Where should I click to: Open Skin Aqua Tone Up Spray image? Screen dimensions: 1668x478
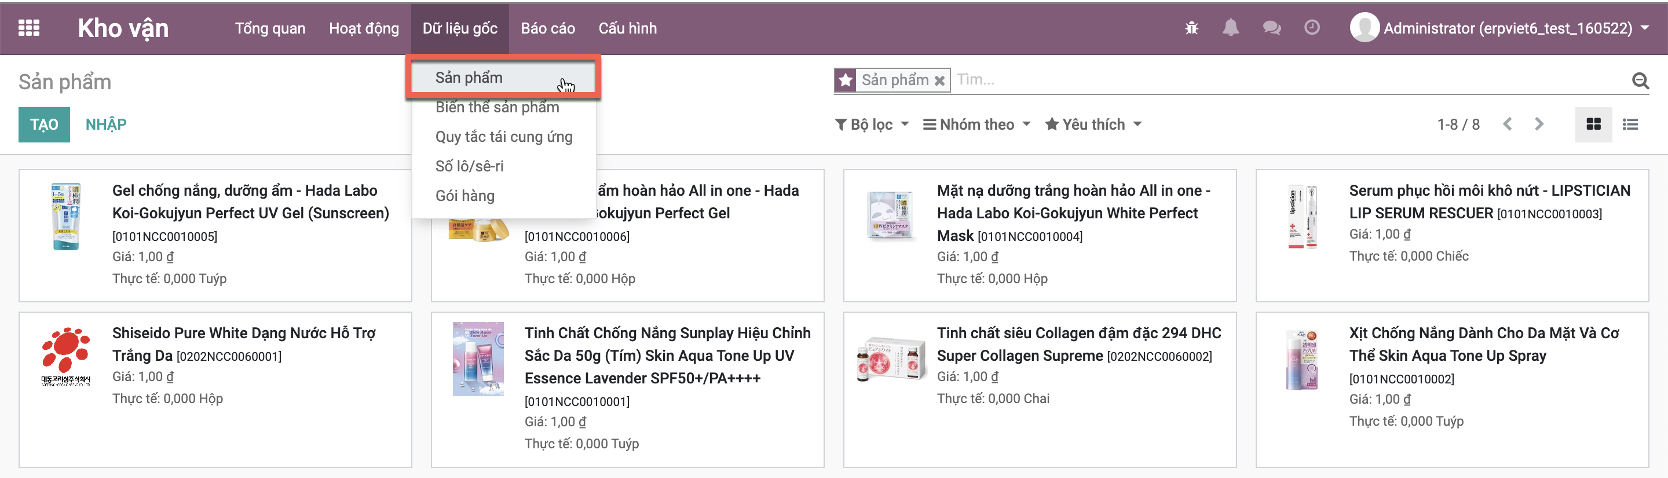(x=1303, y=359)
